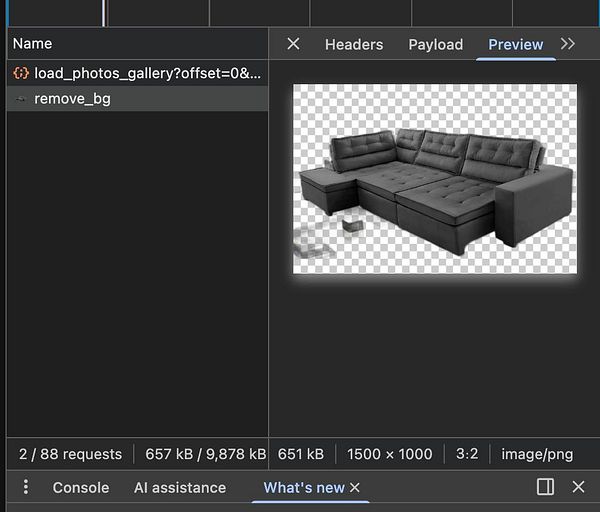Open the drawer three-dot menu

point(26,487)
